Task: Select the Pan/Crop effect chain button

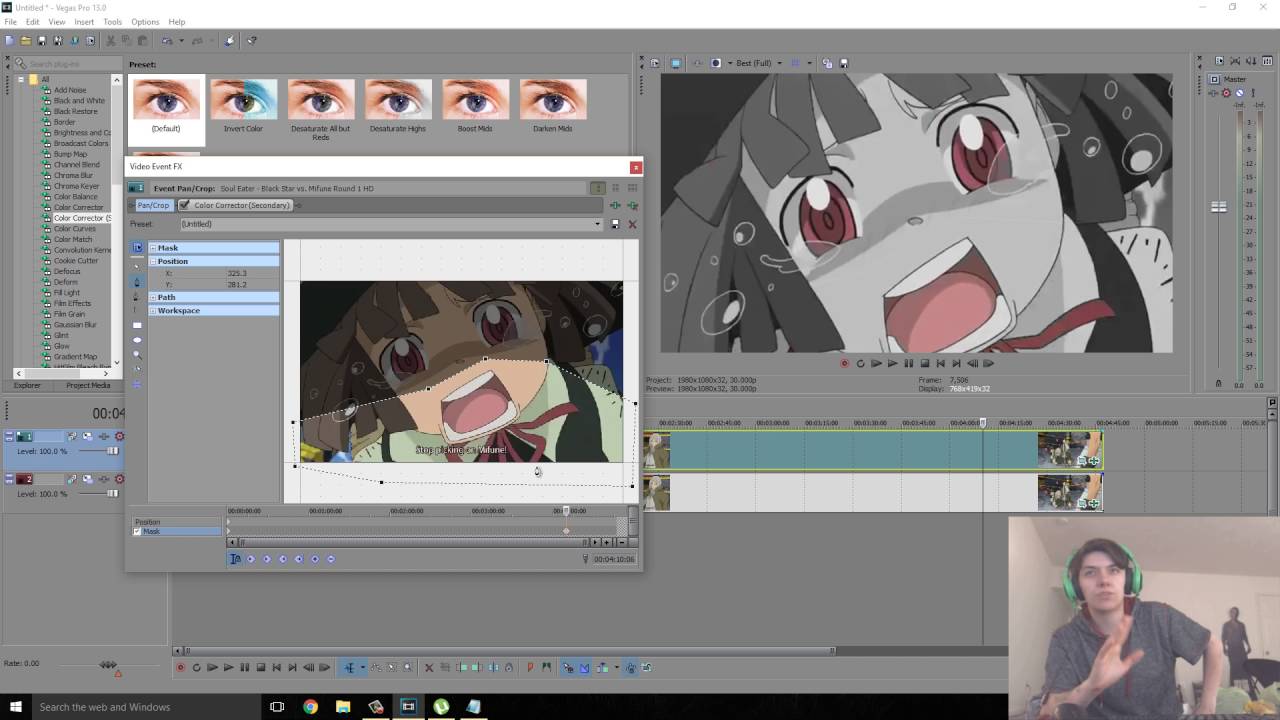Action: click(x=153, y=205)
